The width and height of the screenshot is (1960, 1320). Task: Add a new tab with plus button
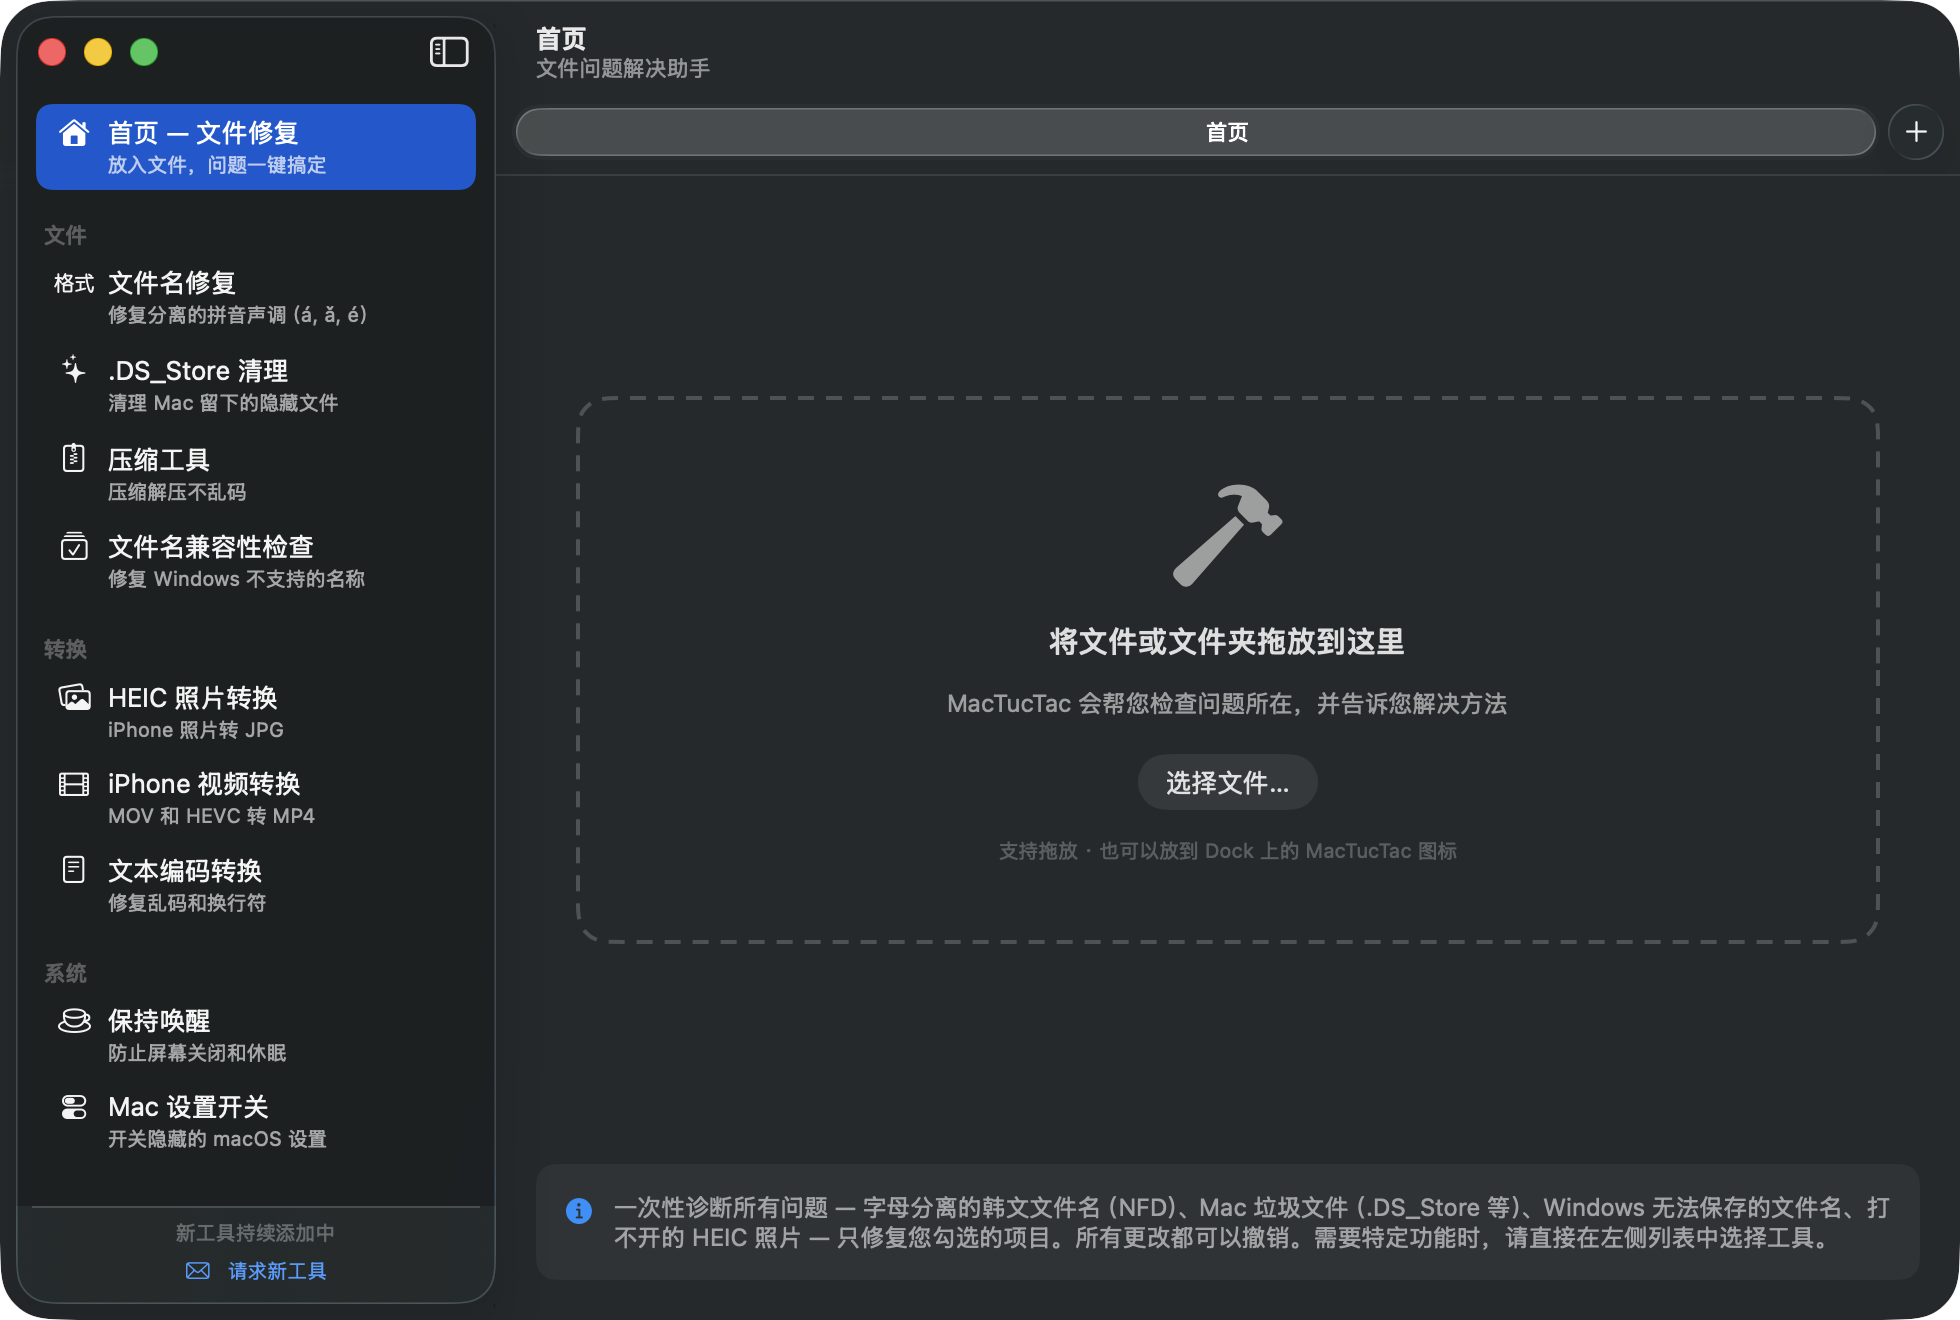coord(1916,132)
